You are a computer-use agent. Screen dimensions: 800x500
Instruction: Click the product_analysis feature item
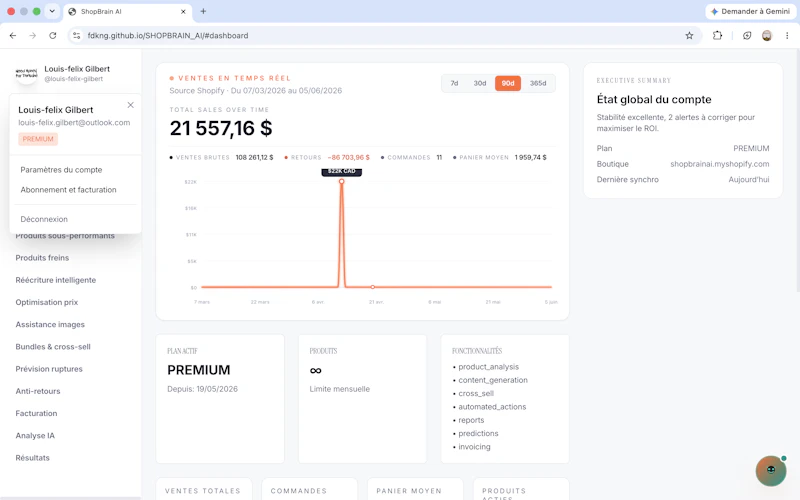pyautogui.click(x=488, y=367)
